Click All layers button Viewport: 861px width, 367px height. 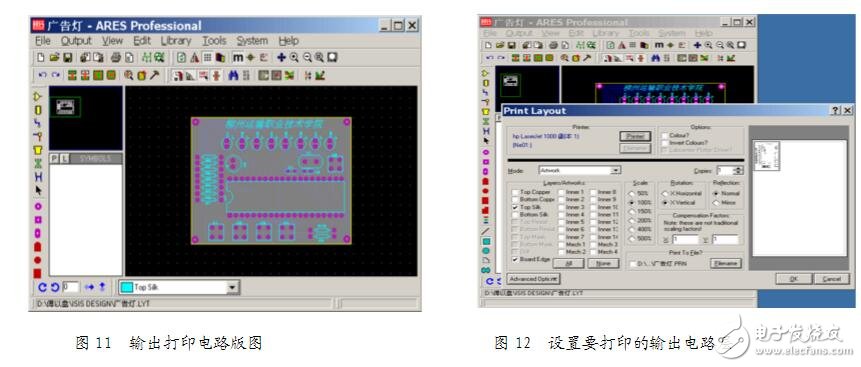point(568,263)
